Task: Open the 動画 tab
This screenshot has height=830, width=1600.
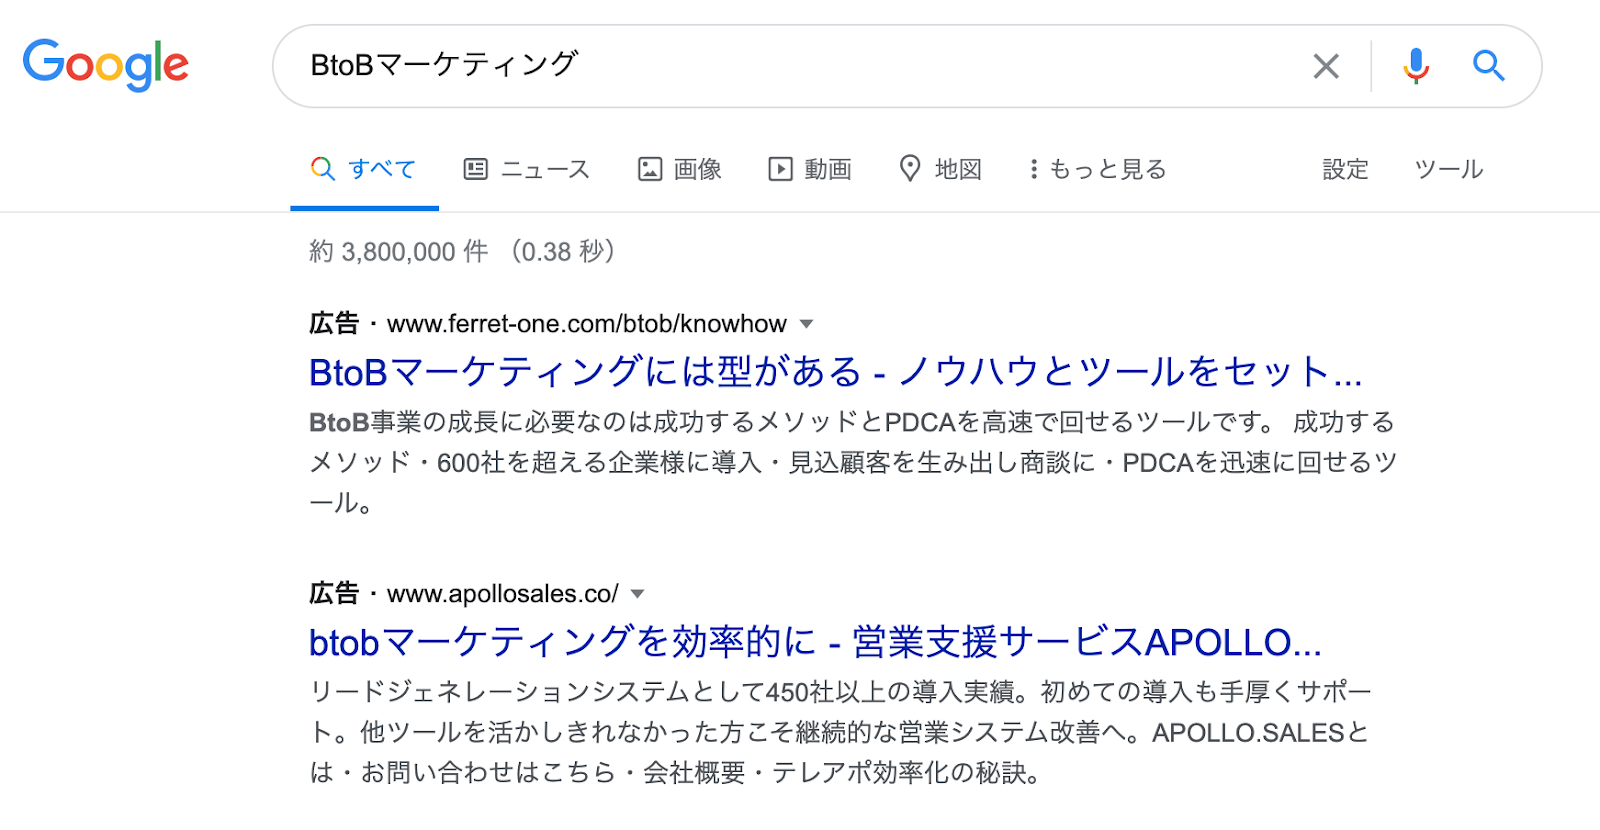Action: click(x=810, y=169)
